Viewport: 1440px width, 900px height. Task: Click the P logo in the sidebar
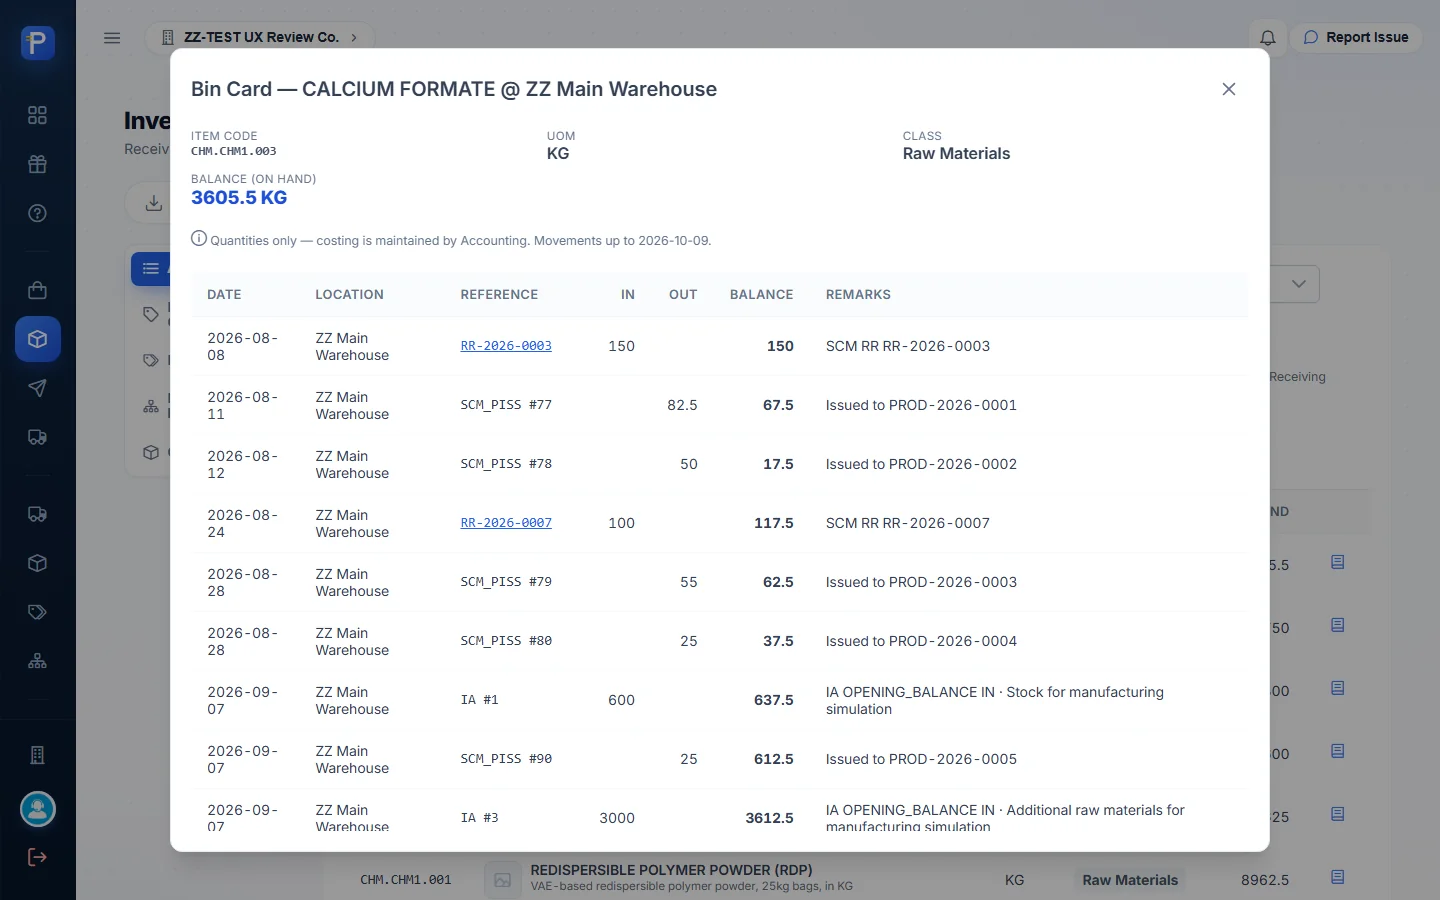point(38,43)
